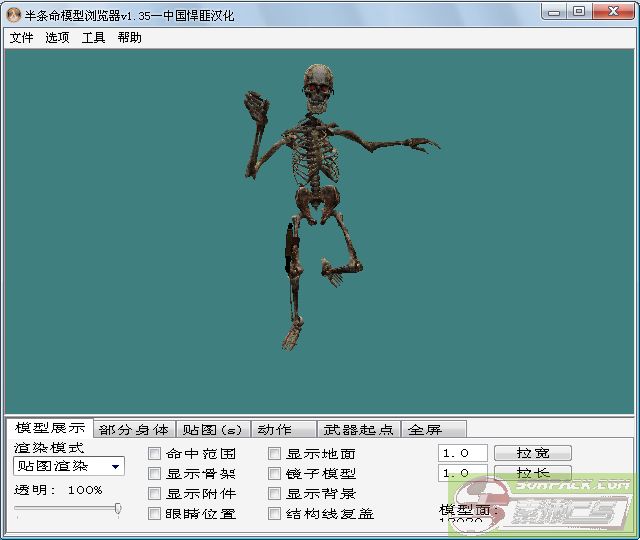Image resolution: width=640 pixels, height=540 pixels.
Task: Click the 拉宽 button
Action: click(x=533, y=453)
